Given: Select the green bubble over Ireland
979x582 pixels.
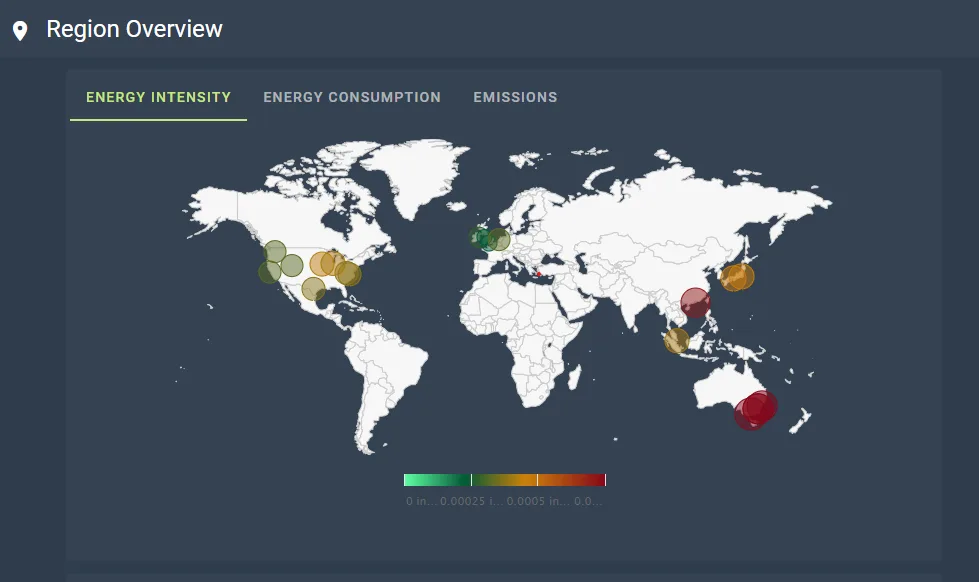Looking at the screenshot, I should pyautogui.click(x=480, y=237).
